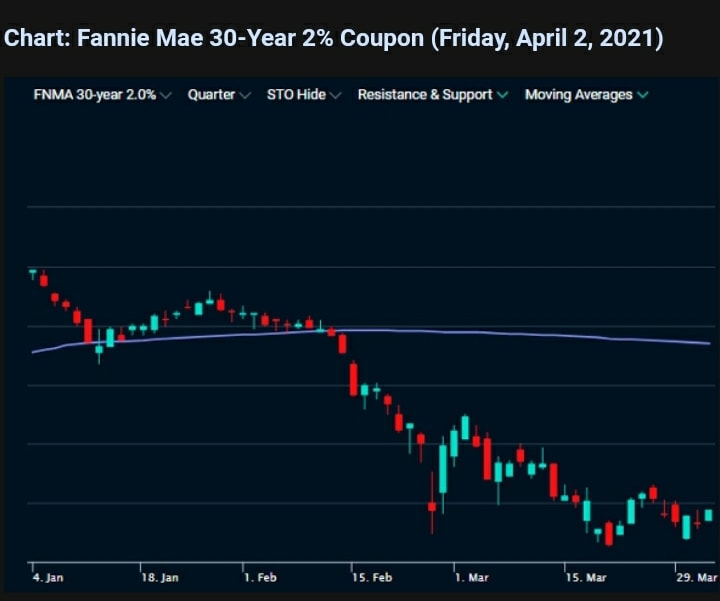Image resolution: width=720 pixels, height=601 pixels.
Task: Click the chevron beside Resistance & Support
Action: pyautogui.click(x=502, y=95)
